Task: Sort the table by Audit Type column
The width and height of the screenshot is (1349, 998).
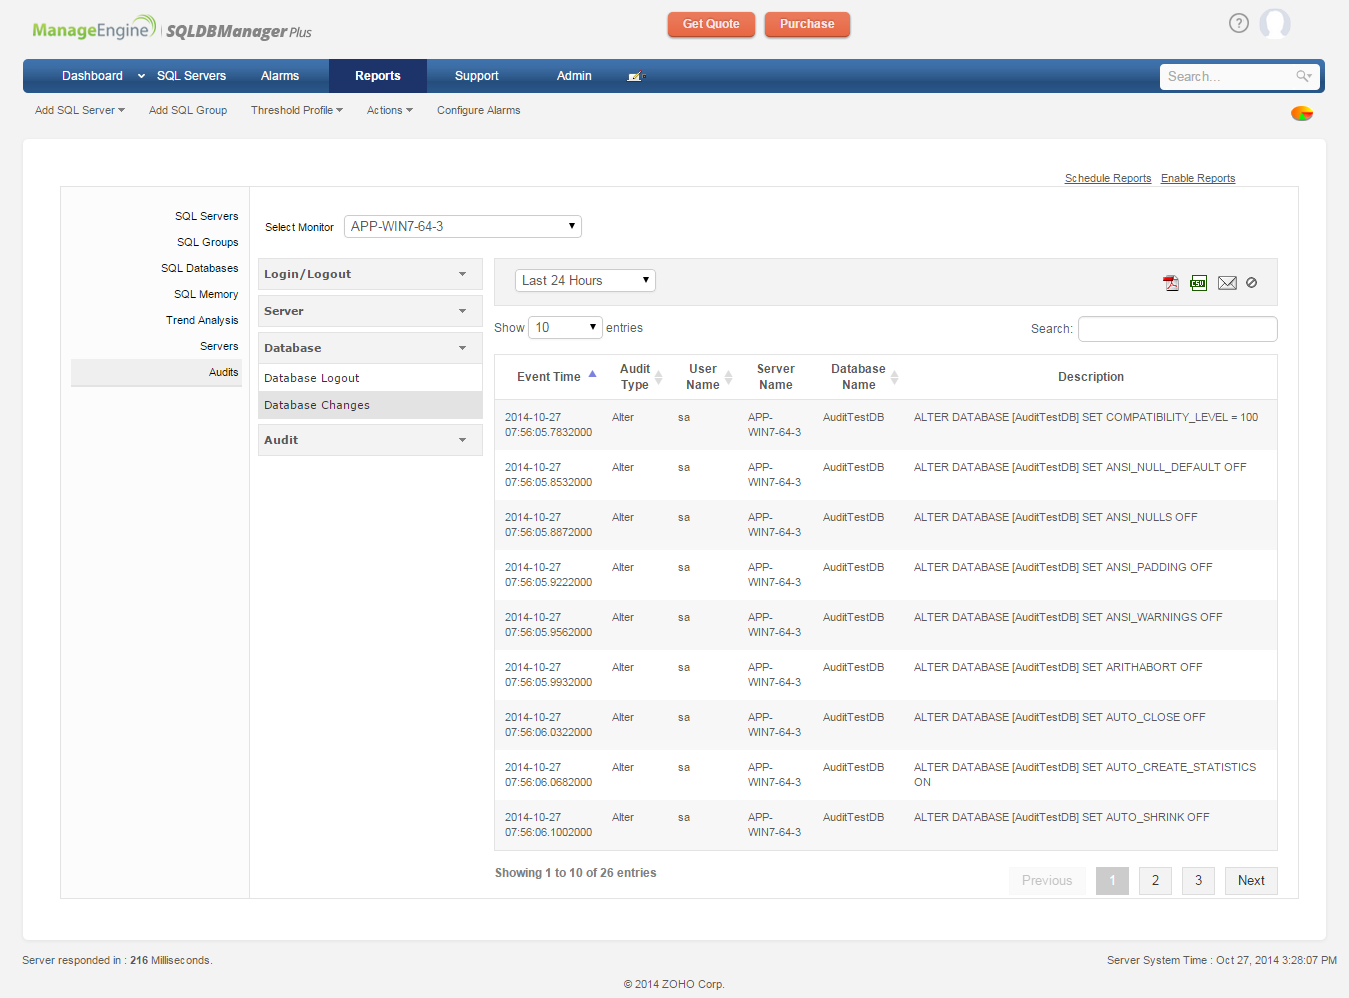Action: tap(635, 377)
